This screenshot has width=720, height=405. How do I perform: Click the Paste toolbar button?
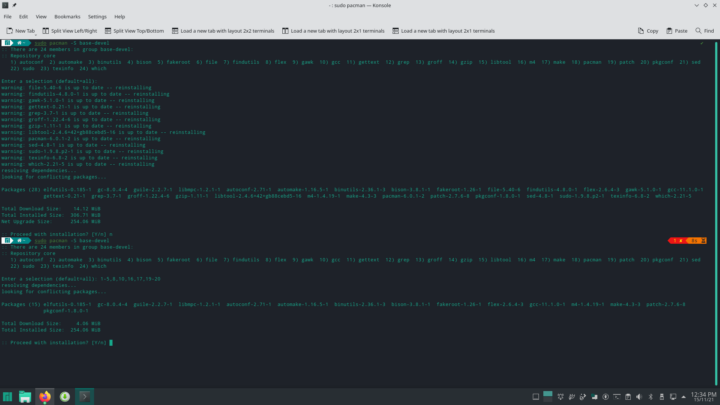[x=677, y=31]
